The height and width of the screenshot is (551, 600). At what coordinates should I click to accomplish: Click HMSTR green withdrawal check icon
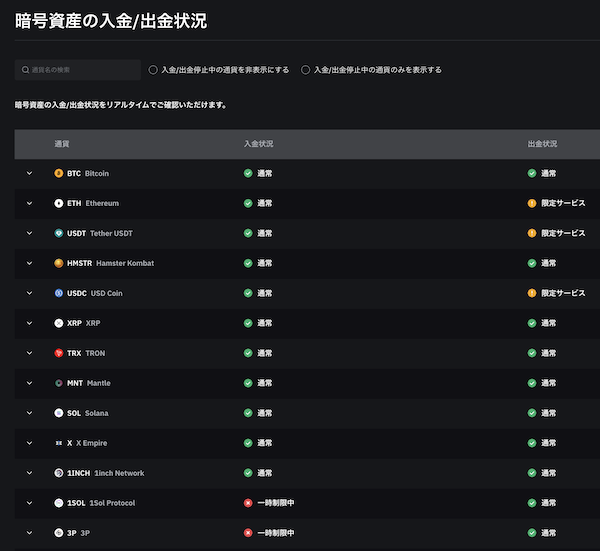[532, 263]
